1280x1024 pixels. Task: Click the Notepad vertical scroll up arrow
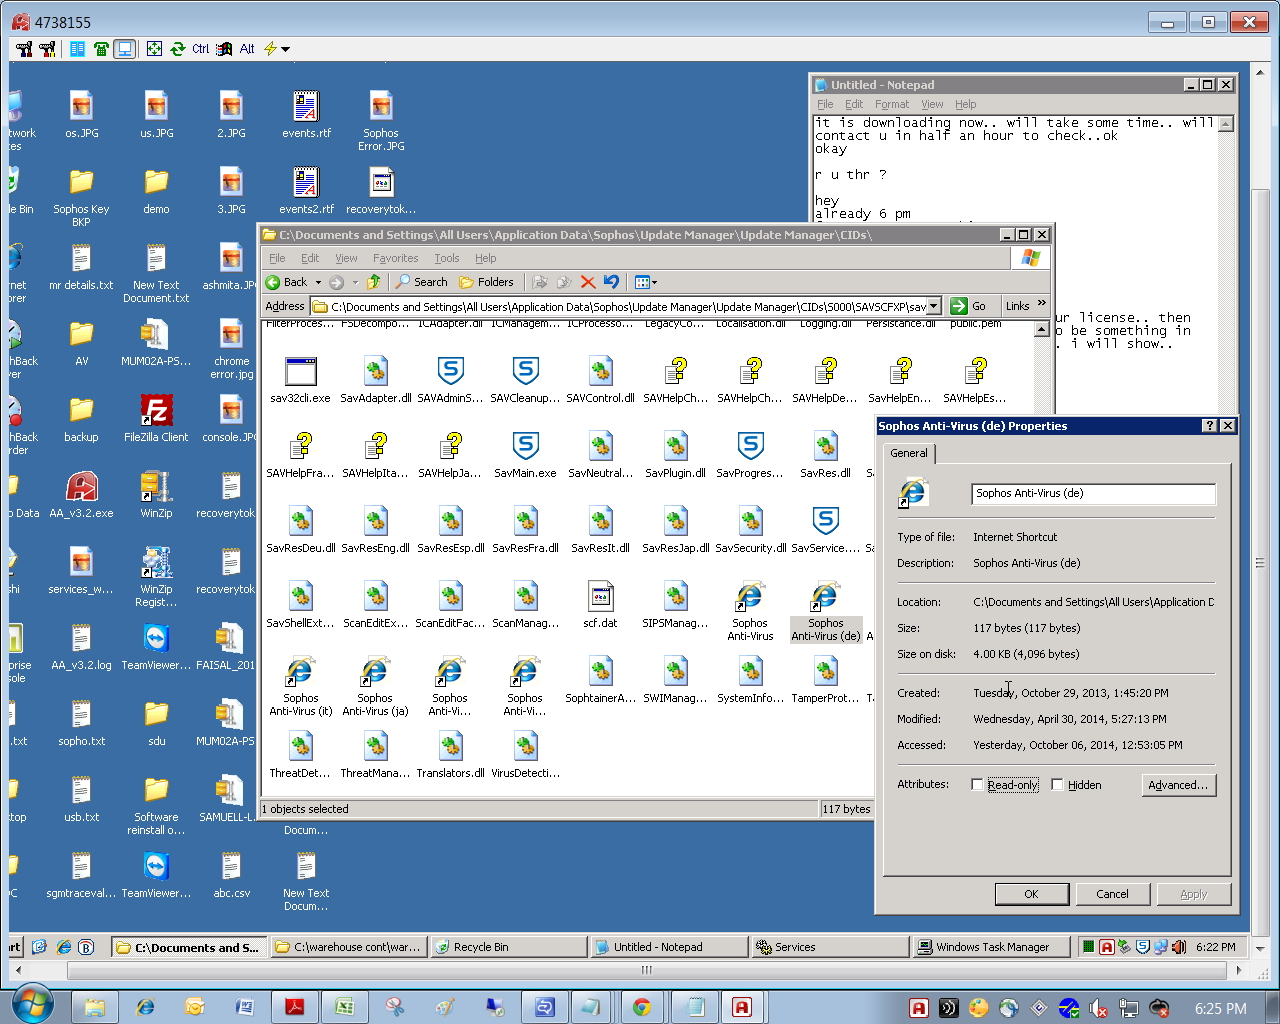(x=1226, y=124)
